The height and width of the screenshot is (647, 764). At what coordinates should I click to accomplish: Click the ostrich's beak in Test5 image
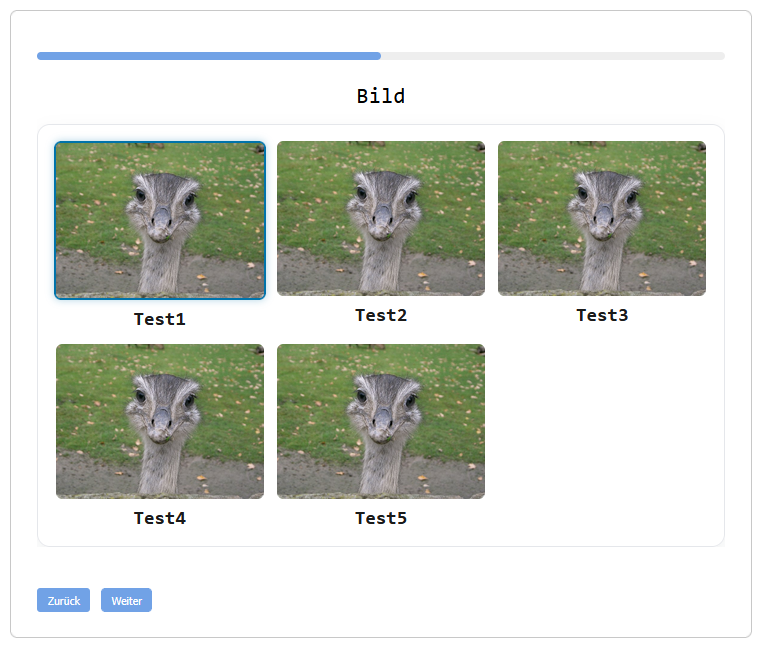(x=383, y=419)
